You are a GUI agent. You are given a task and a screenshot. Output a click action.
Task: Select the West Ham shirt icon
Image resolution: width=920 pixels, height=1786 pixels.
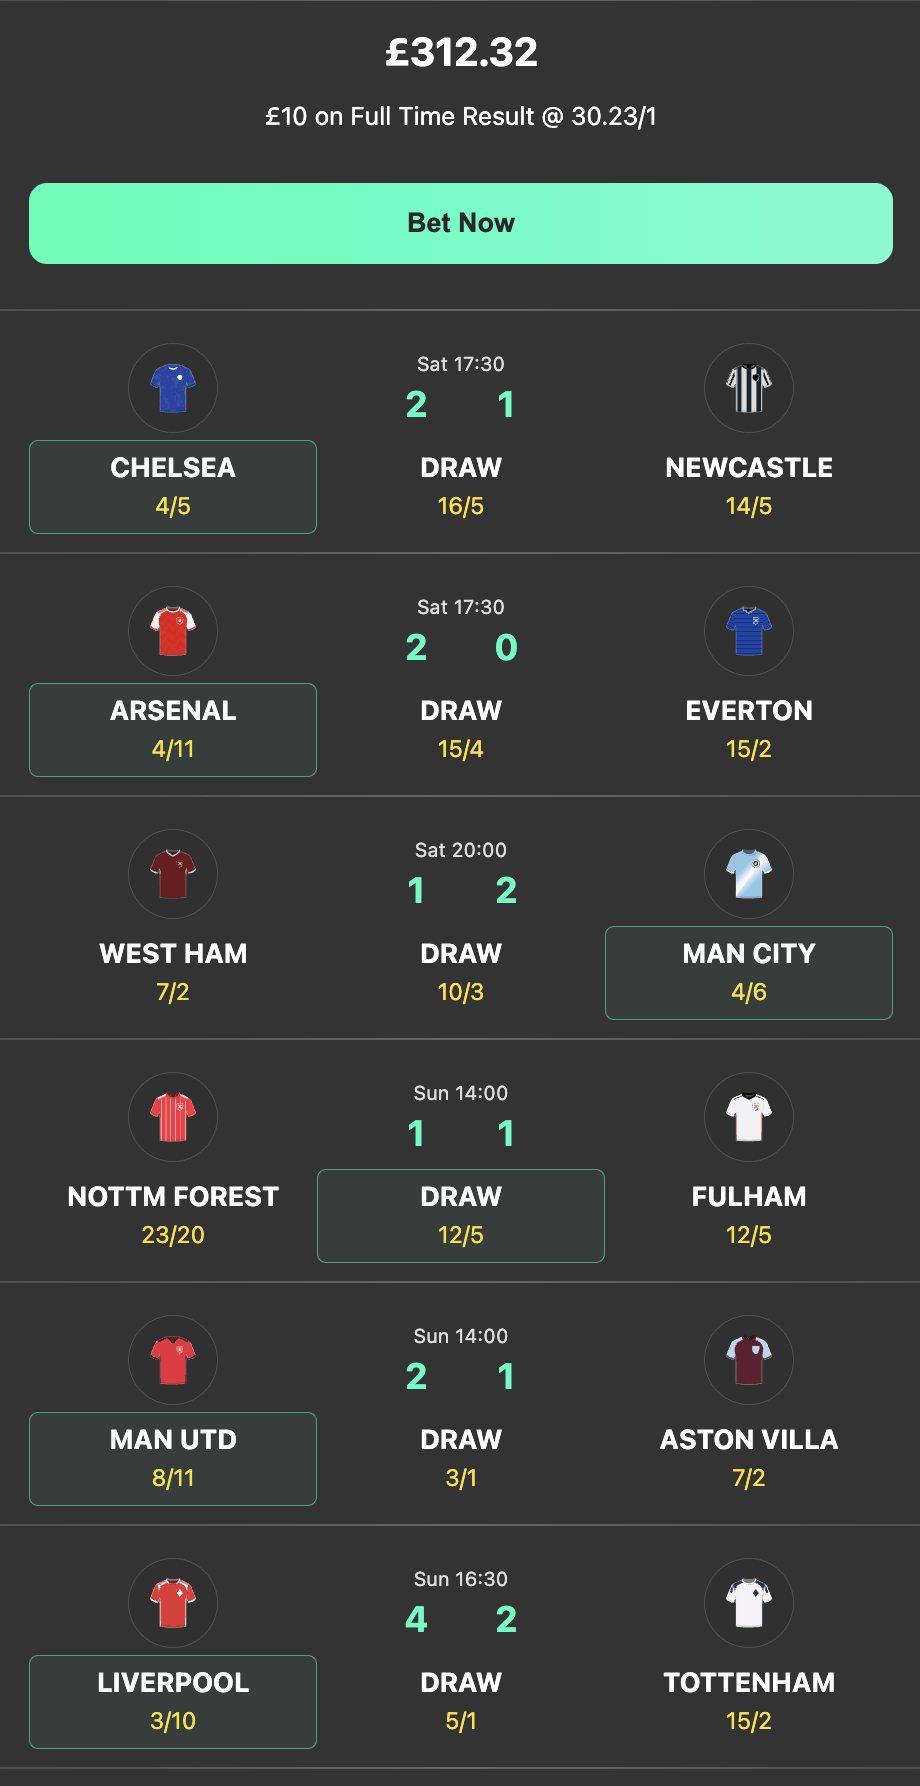[172, 874]
